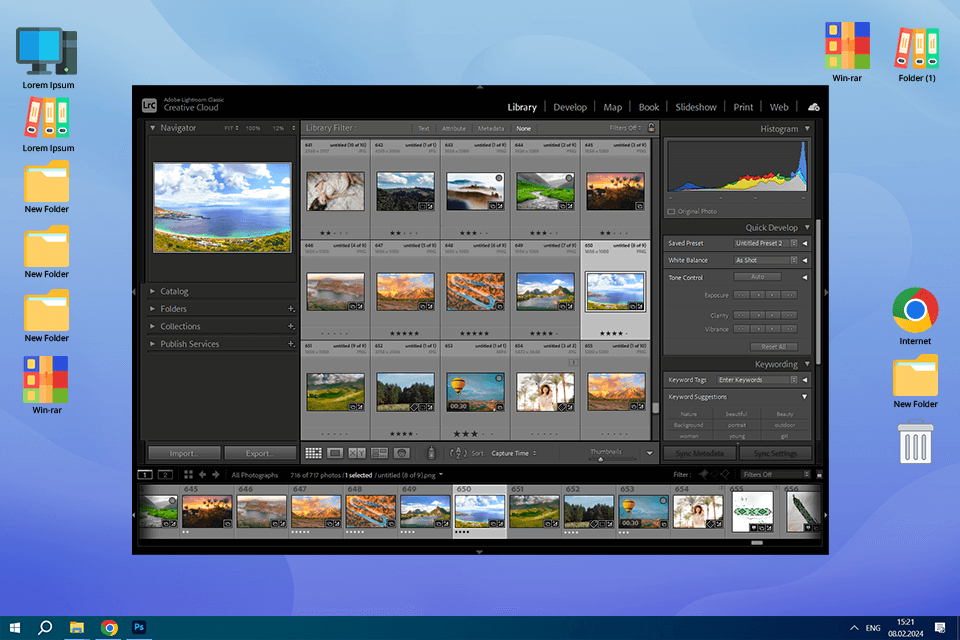Image resolution: width=960 pixels, height=640 pixels.
Task: Click the Reset All button
Action: (774, 347)
